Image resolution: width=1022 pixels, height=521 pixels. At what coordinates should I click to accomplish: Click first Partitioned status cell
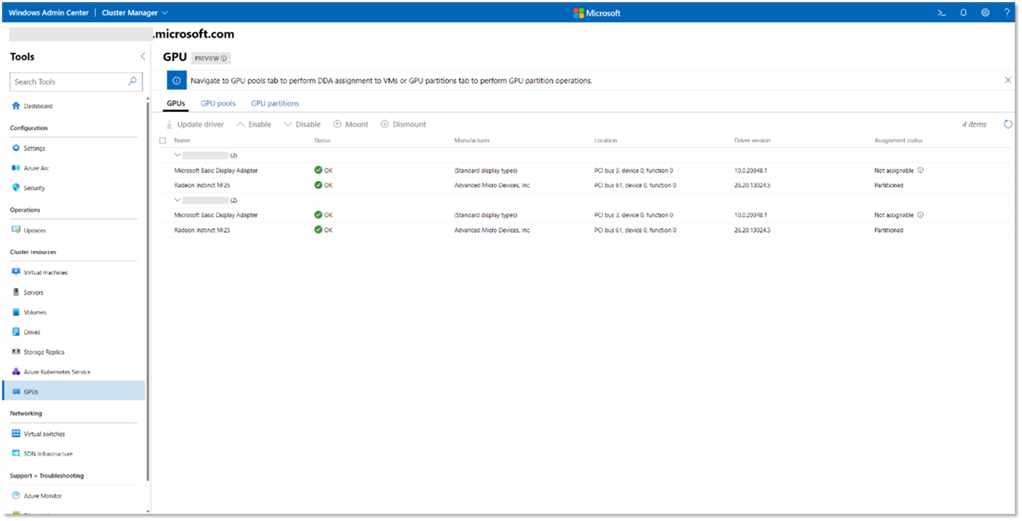pos(888,185)
